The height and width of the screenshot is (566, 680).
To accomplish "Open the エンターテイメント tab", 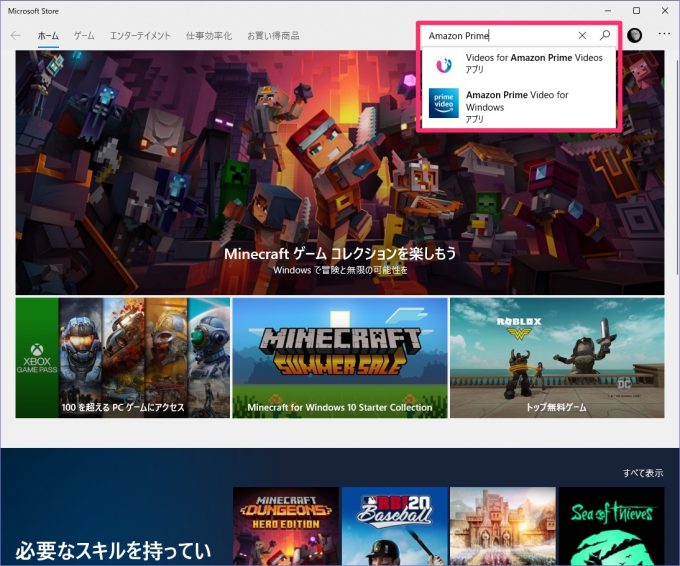I will click(x=140, y=36).
